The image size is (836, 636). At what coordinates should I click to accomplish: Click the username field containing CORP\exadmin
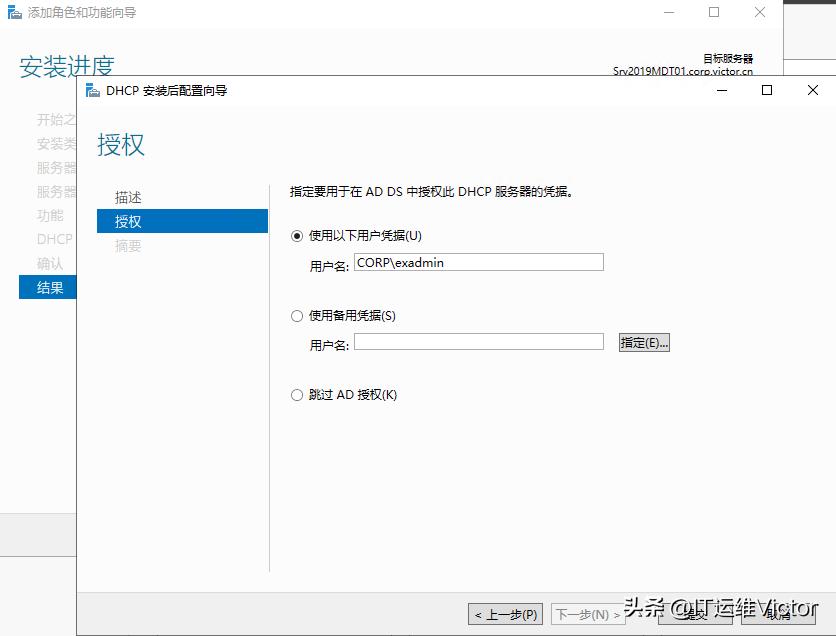[x=479, y=262]
